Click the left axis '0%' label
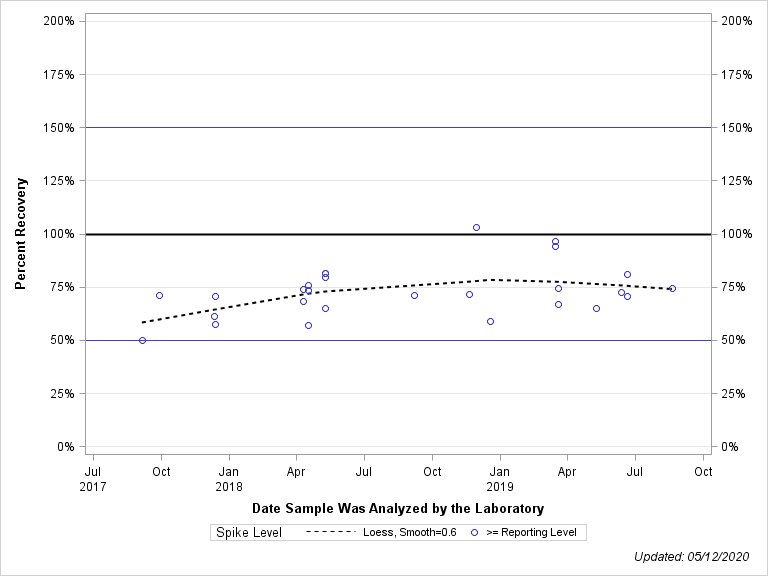This screenshot has width=768, height=576. point(66,447)
